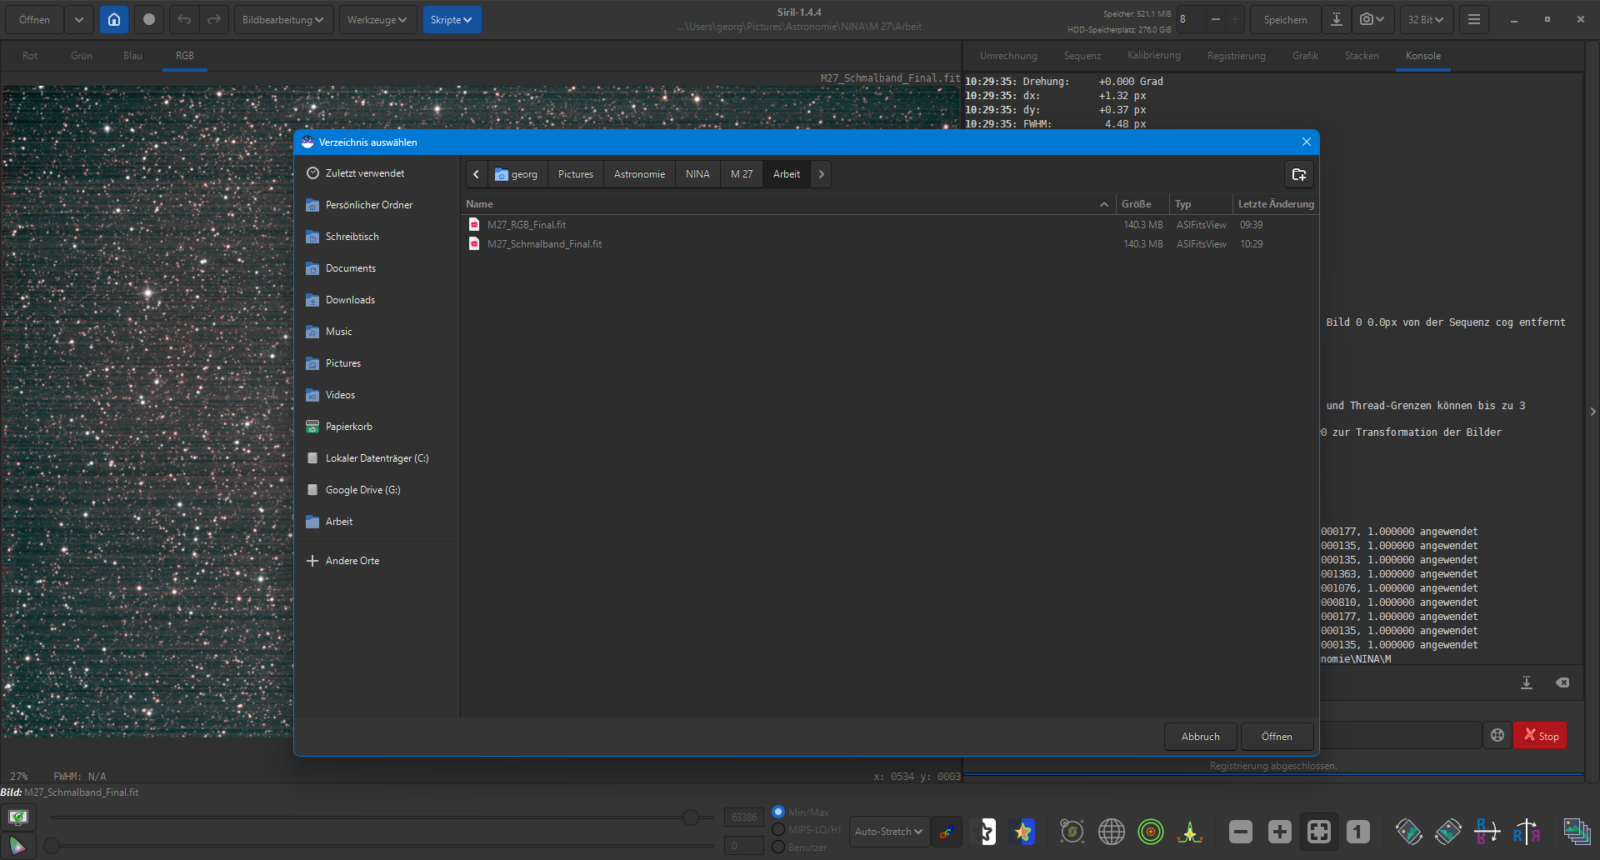Click the zoom in plus icon
The image size is (1600, 860).
[x=1279, y=832]
